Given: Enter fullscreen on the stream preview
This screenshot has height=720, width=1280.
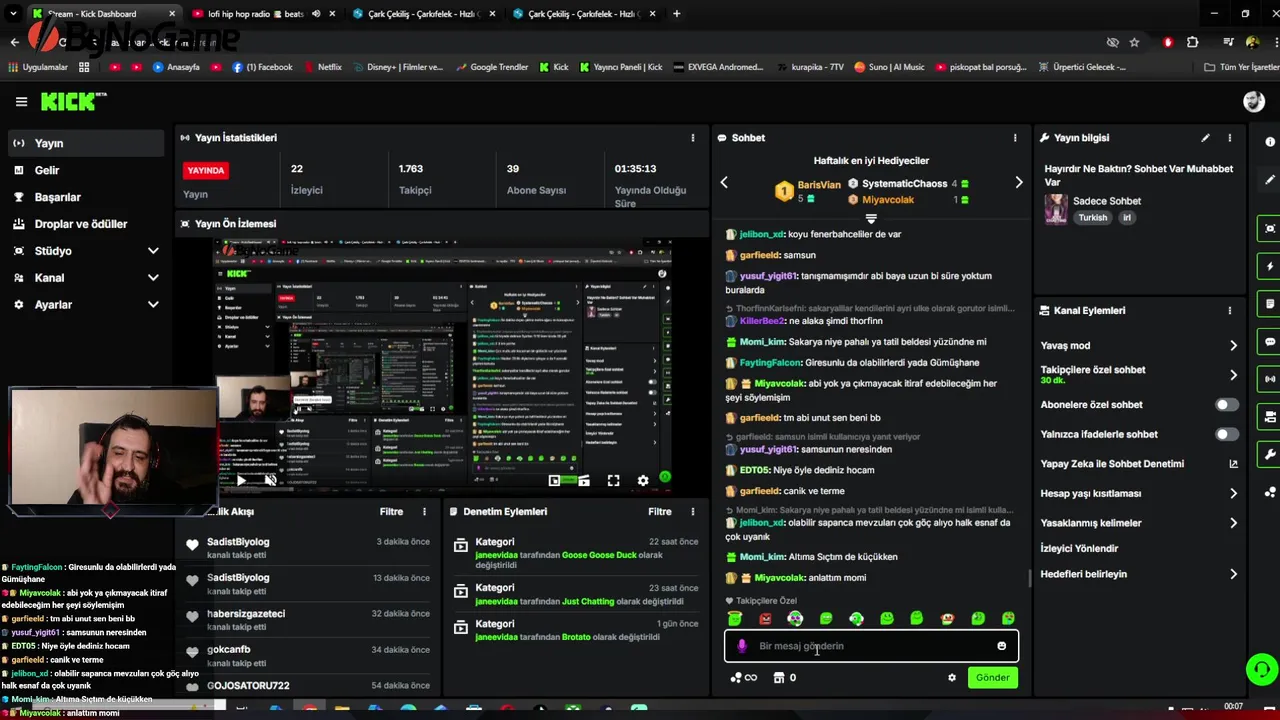Looking at the screenshot, I should pos(613,480).
